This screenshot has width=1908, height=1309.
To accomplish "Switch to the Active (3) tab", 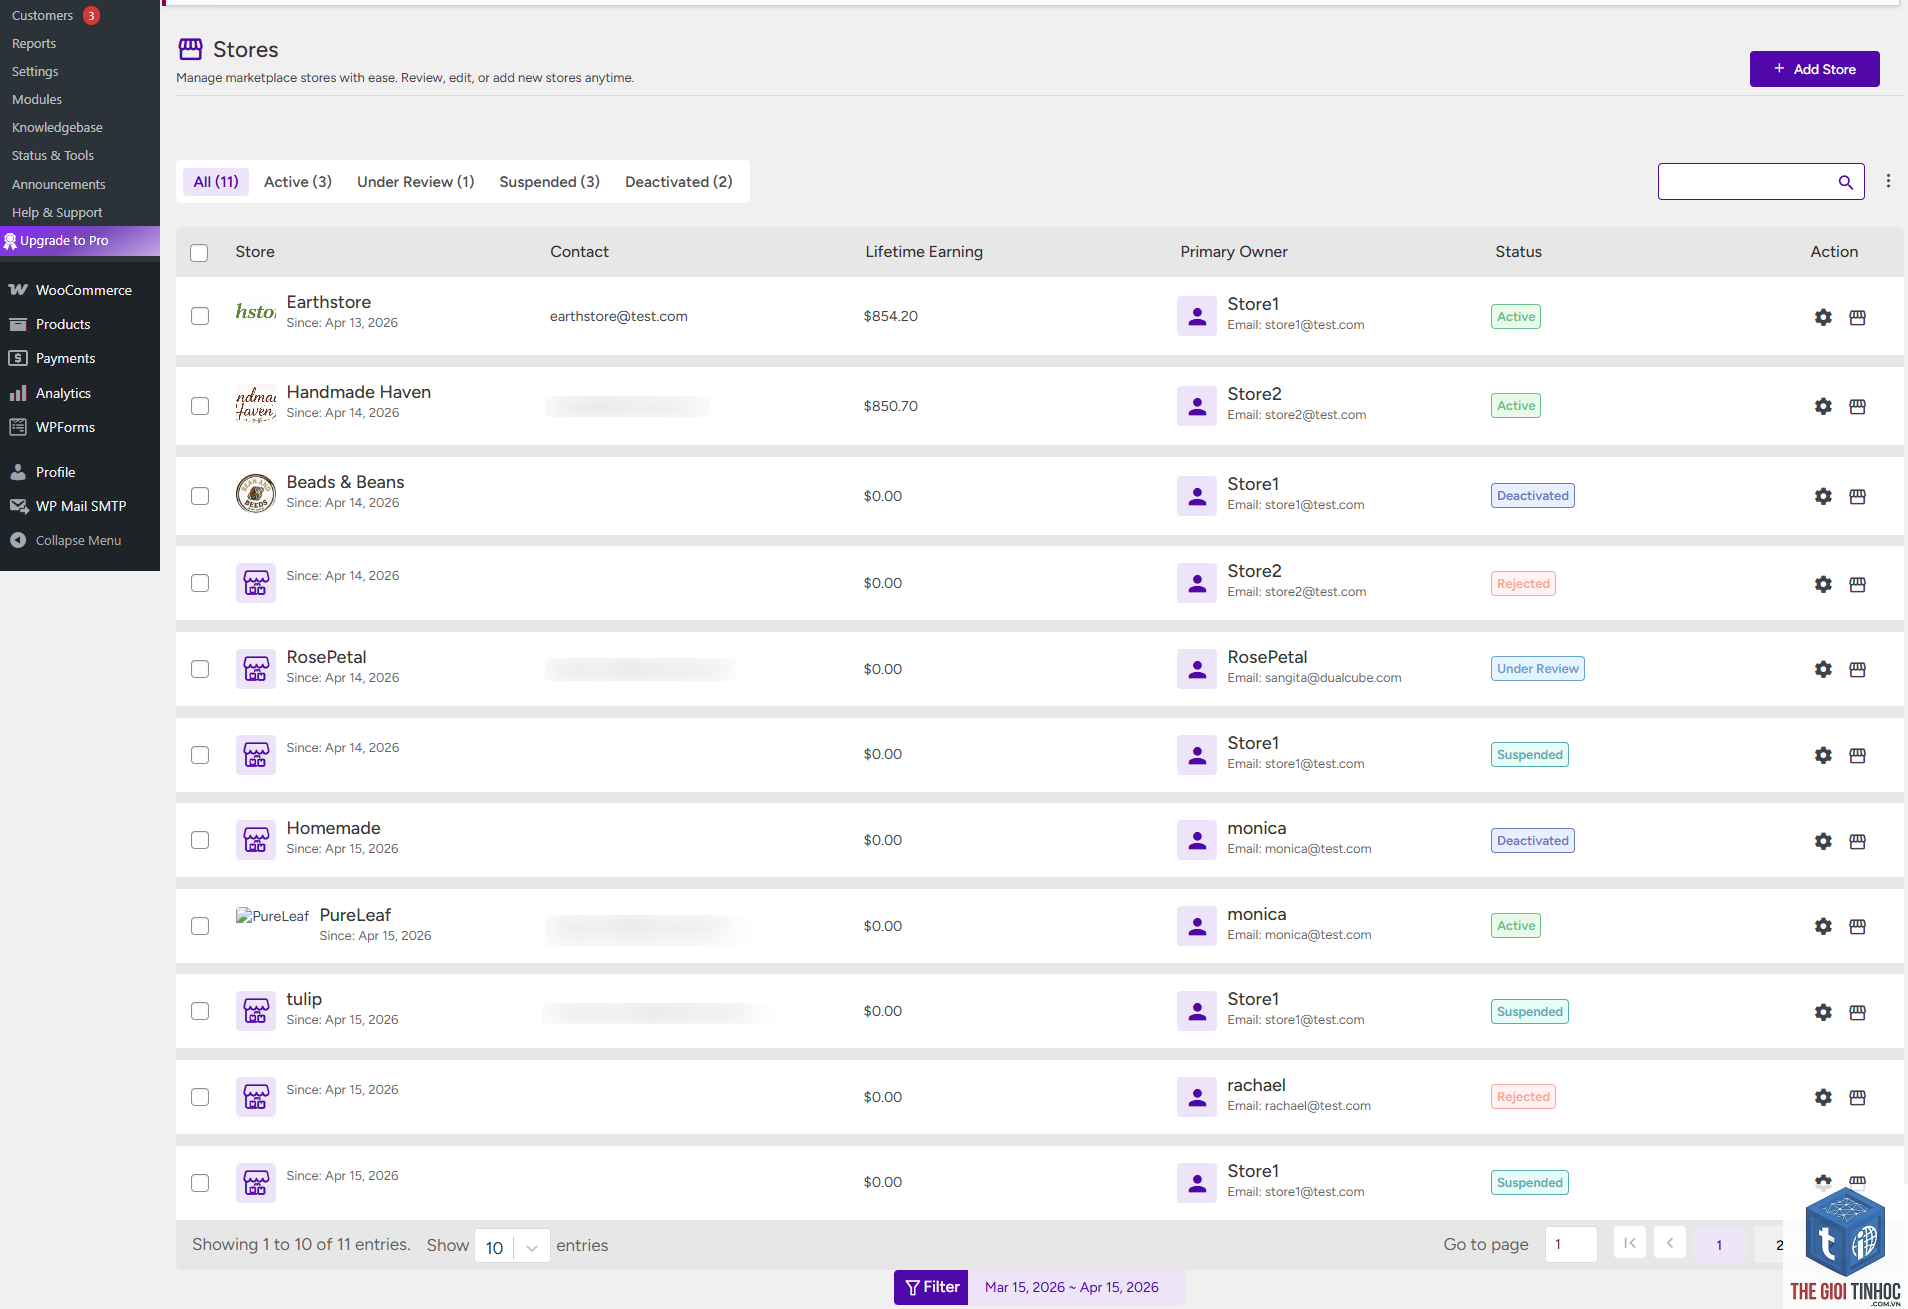I will pos(298,182).
